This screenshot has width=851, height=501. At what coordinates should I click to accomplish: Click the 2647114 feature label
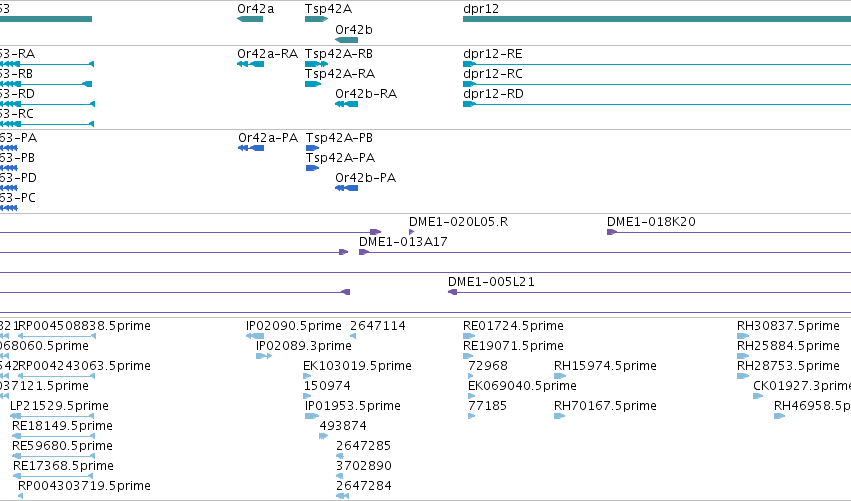coord(378,326)
